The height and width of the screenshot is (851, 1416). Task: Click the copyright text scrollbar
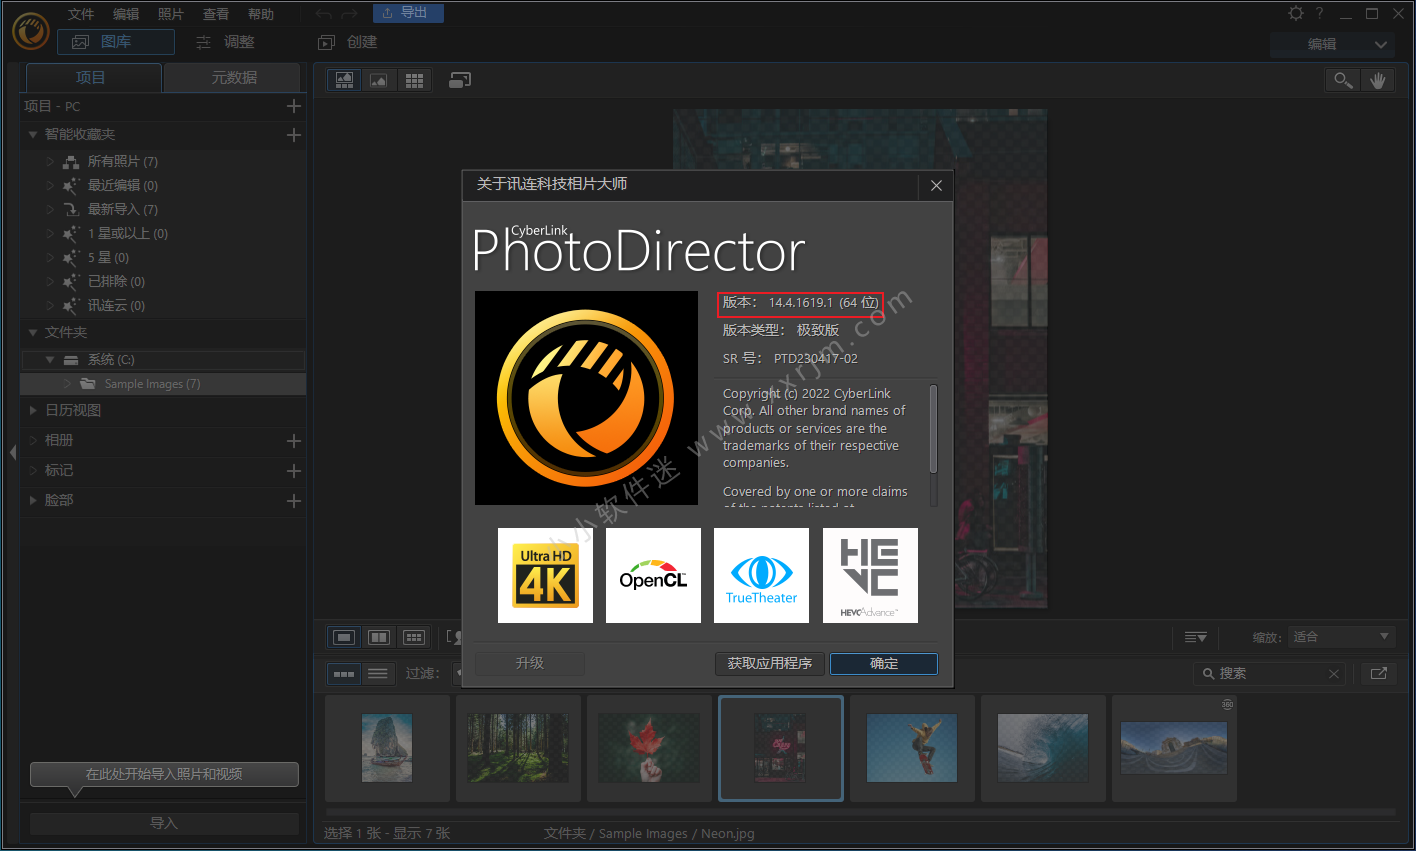tap(934, 429)
